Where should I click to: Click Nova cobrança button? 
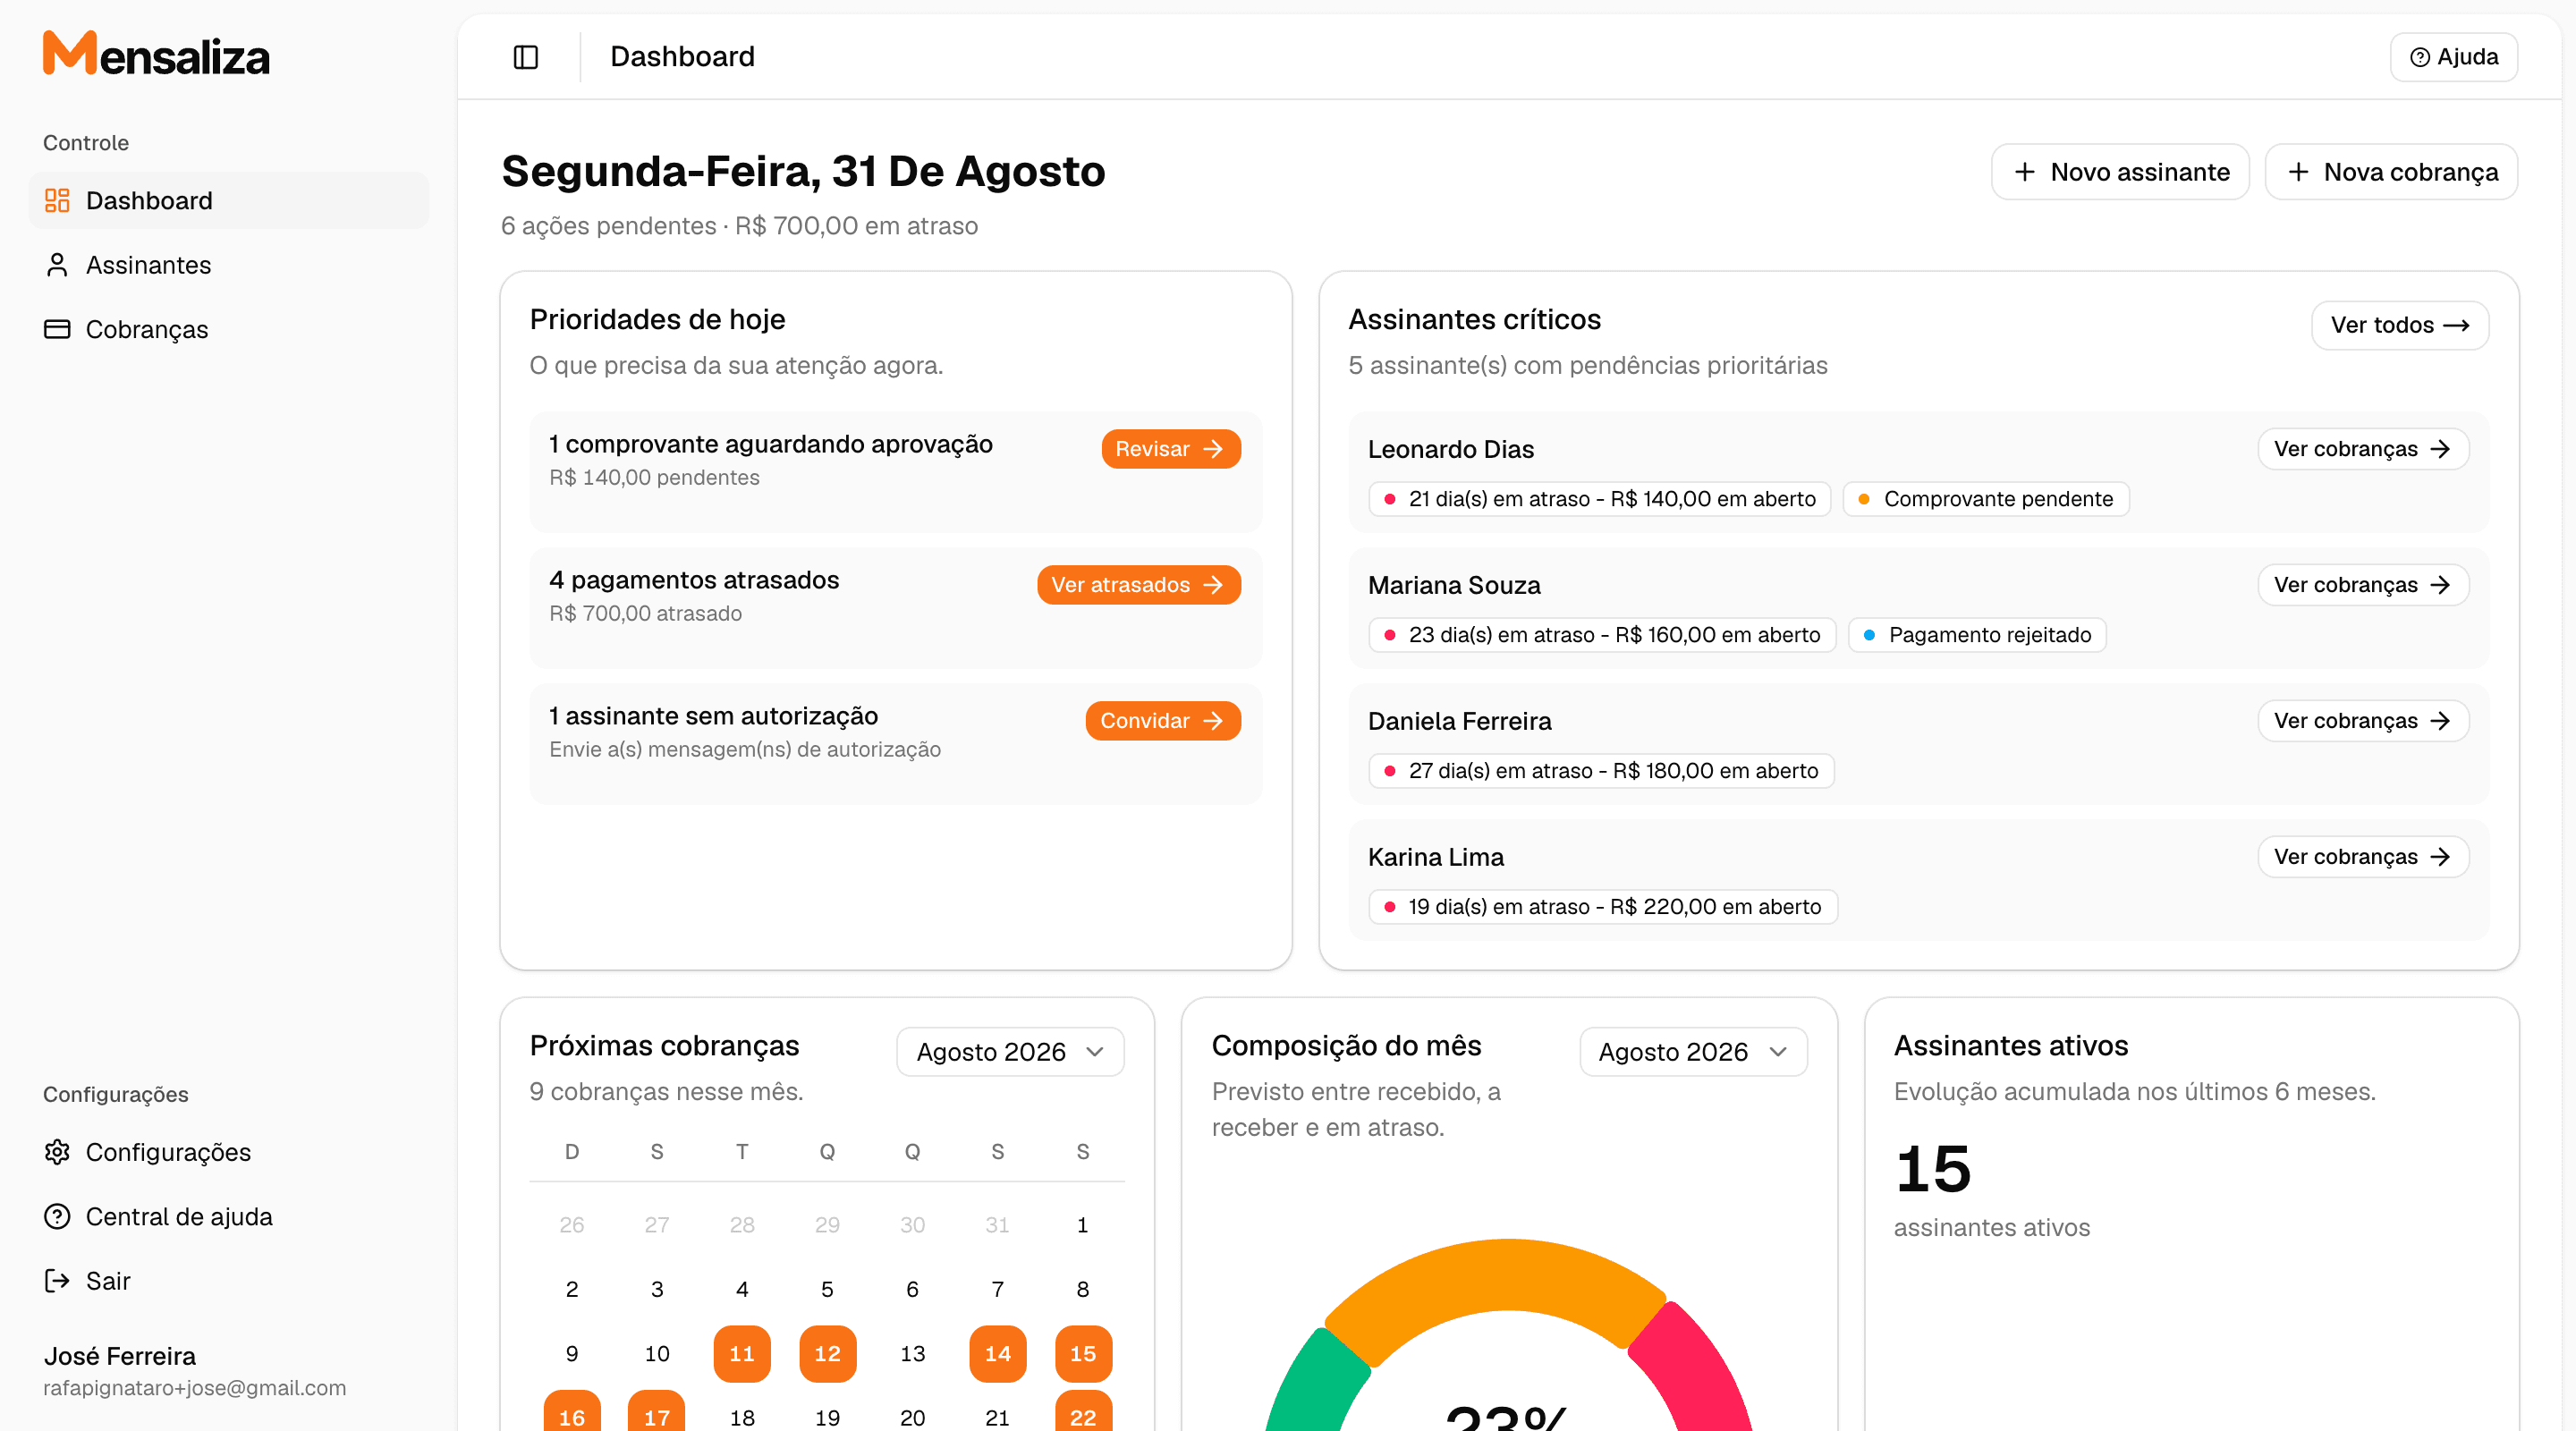coord(2391,172)
